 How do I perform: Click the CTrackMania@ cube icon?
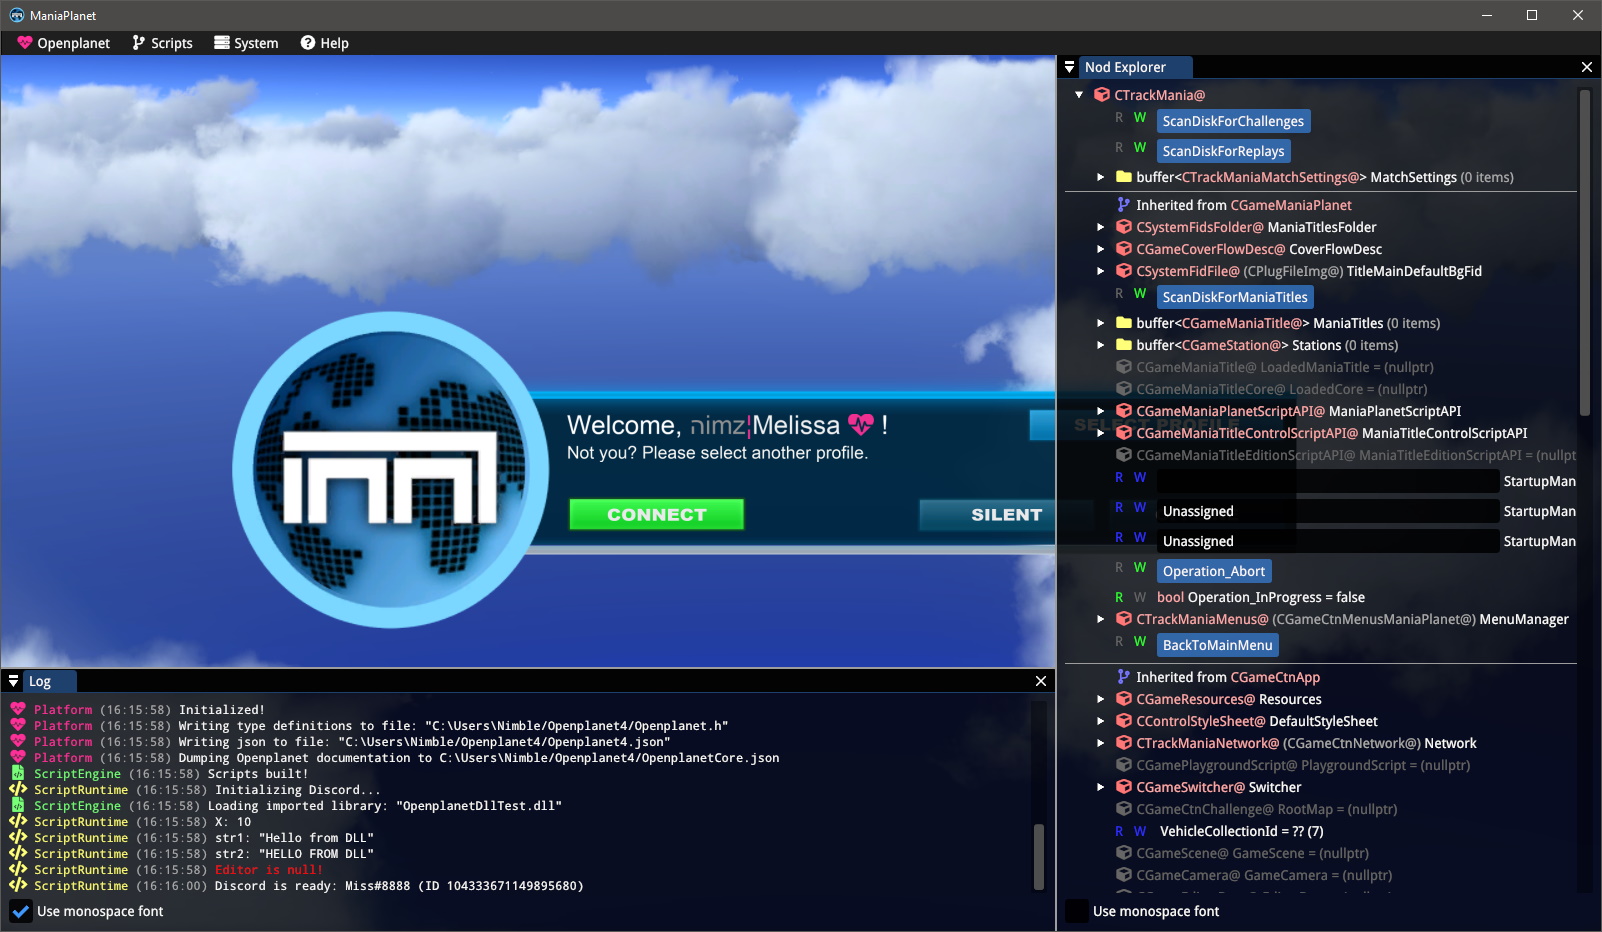pyautogui.click(x=1101, y=95)
